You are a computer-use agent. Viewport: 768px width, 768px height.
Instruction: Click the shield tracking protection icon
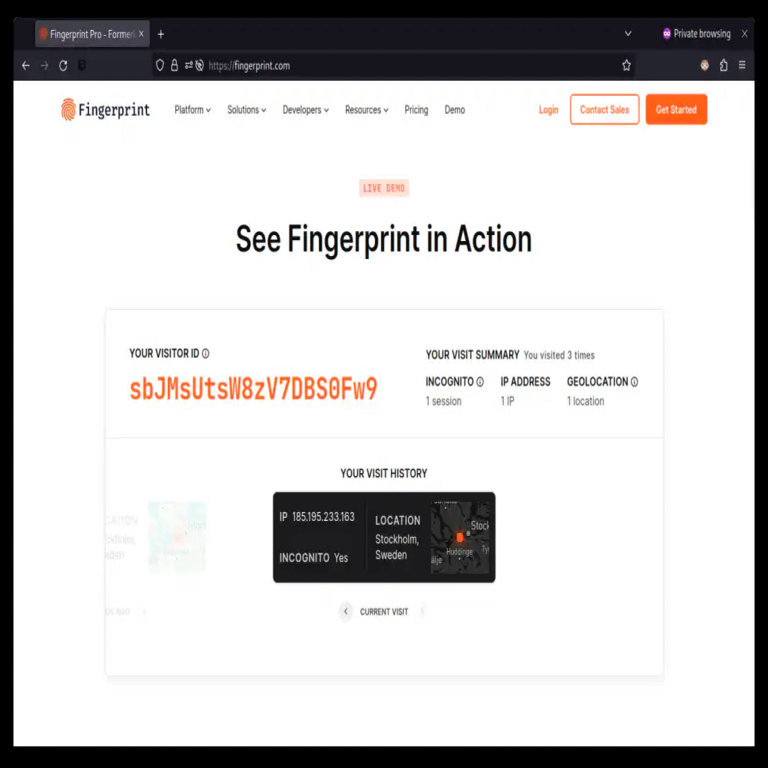160,65
